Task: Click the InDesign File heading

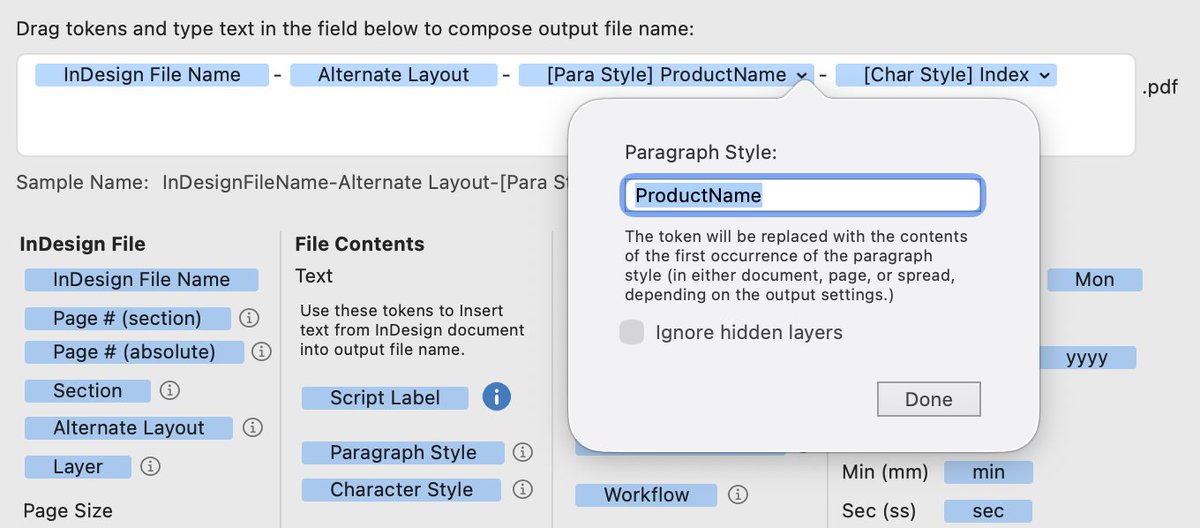Action: tap(83, 244)
